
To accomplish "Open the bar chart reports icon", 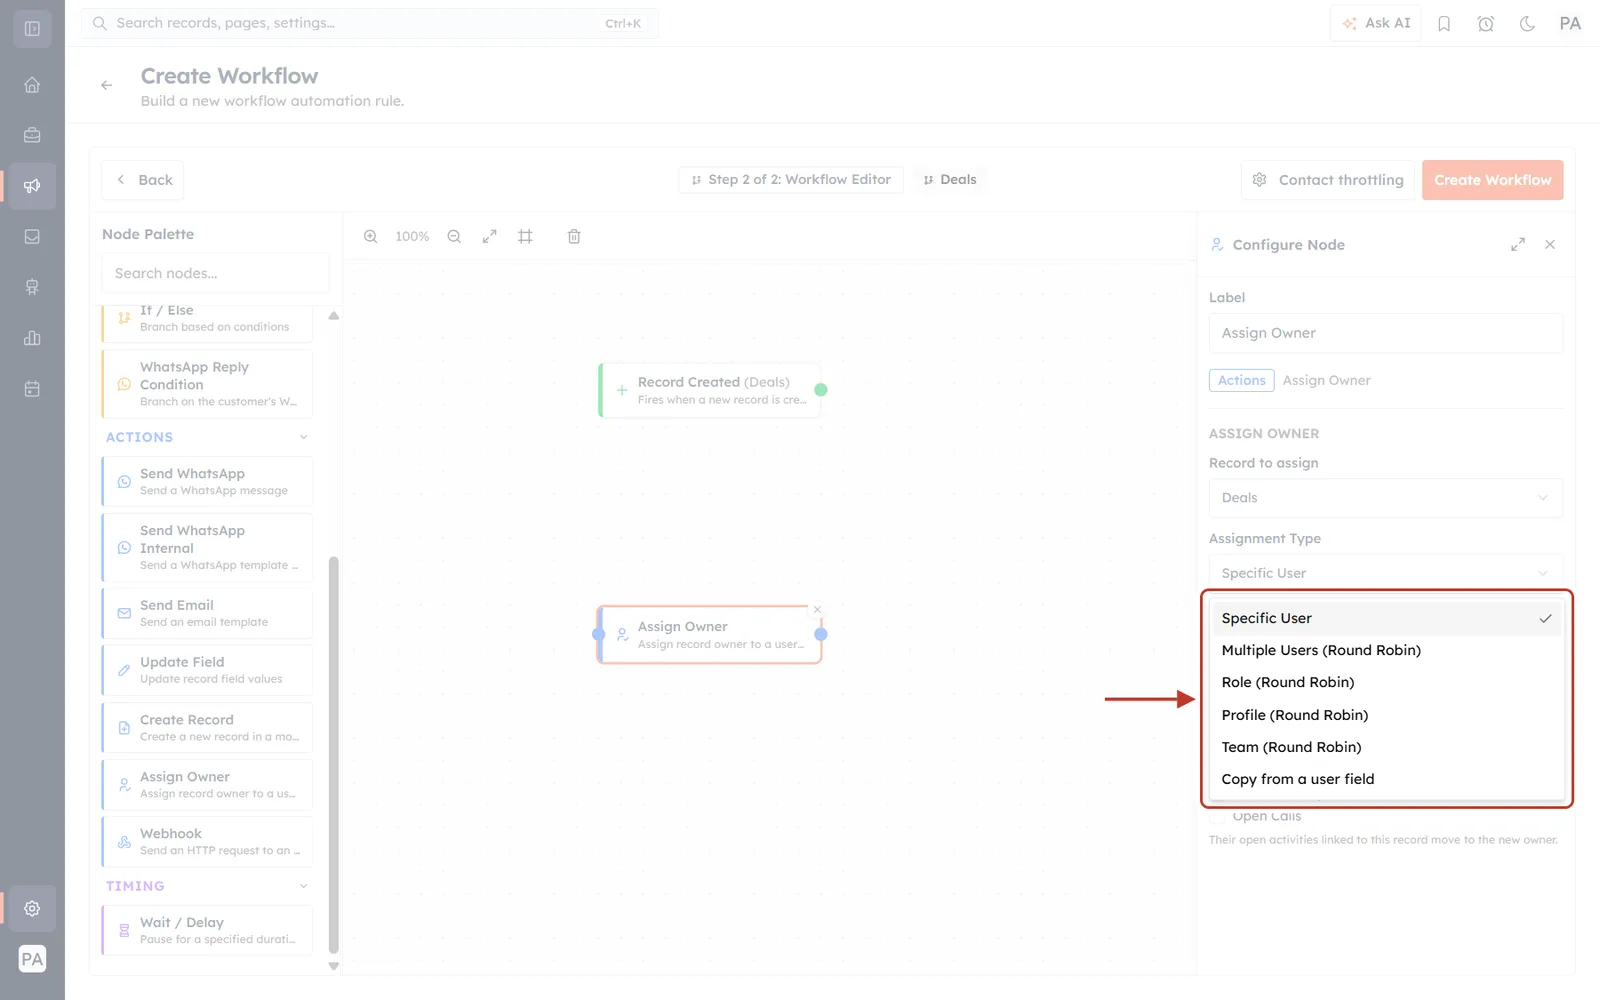I will [32, 338].
